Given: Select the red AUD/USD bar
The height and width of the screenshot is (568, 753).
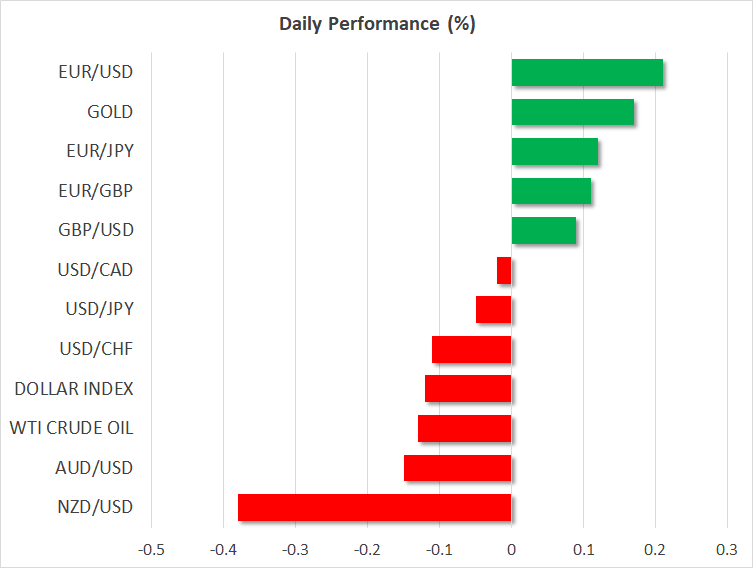Looking at the screenshot, I should [x=457, y=468].
